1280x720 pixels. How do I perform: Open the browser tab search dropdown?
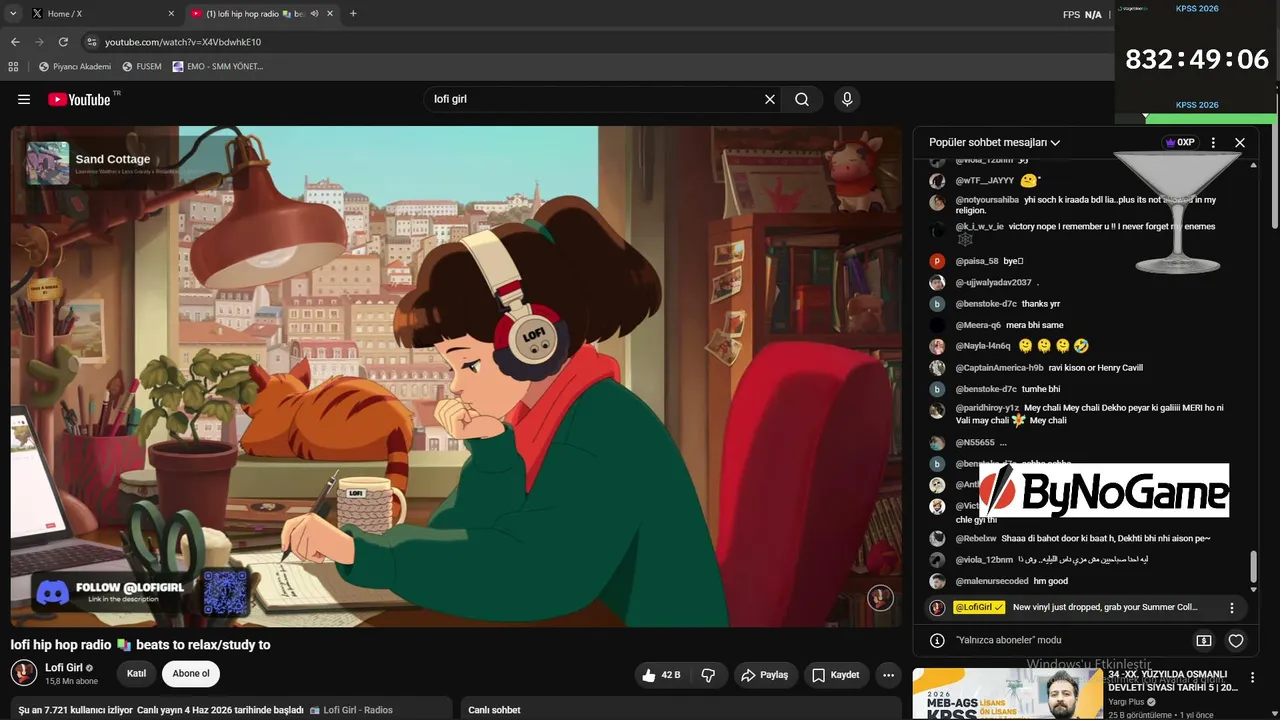coord(13,14)
